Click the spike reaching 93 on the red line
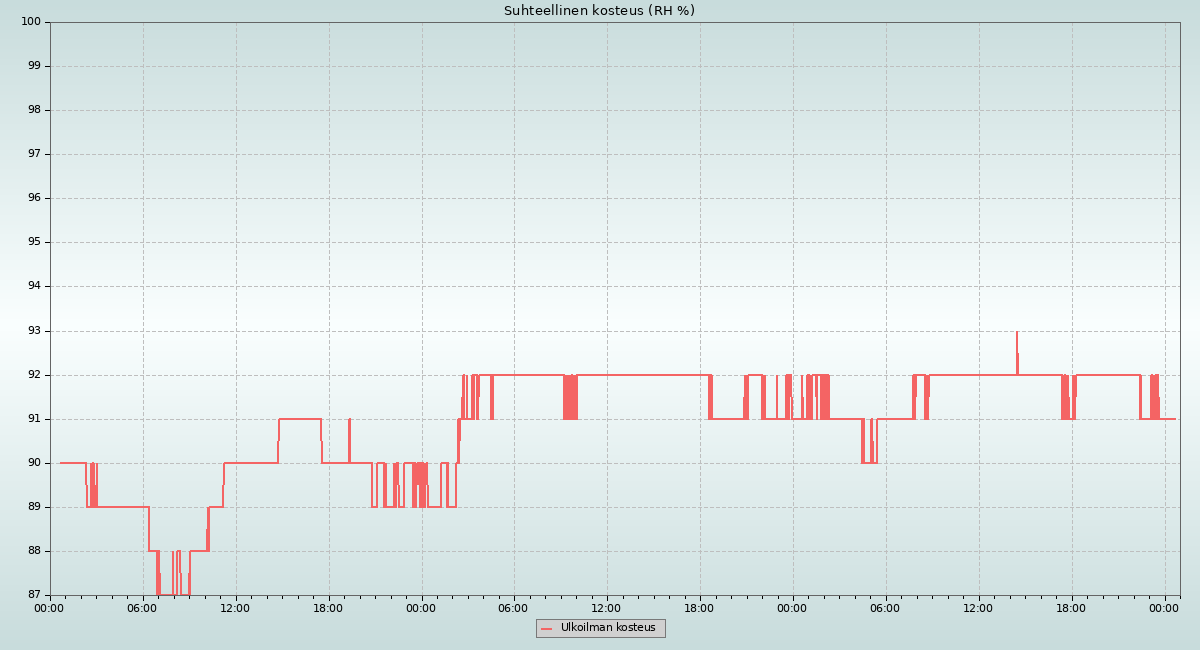Screen dimensions: 1200x650 (x=1017, y=334)
